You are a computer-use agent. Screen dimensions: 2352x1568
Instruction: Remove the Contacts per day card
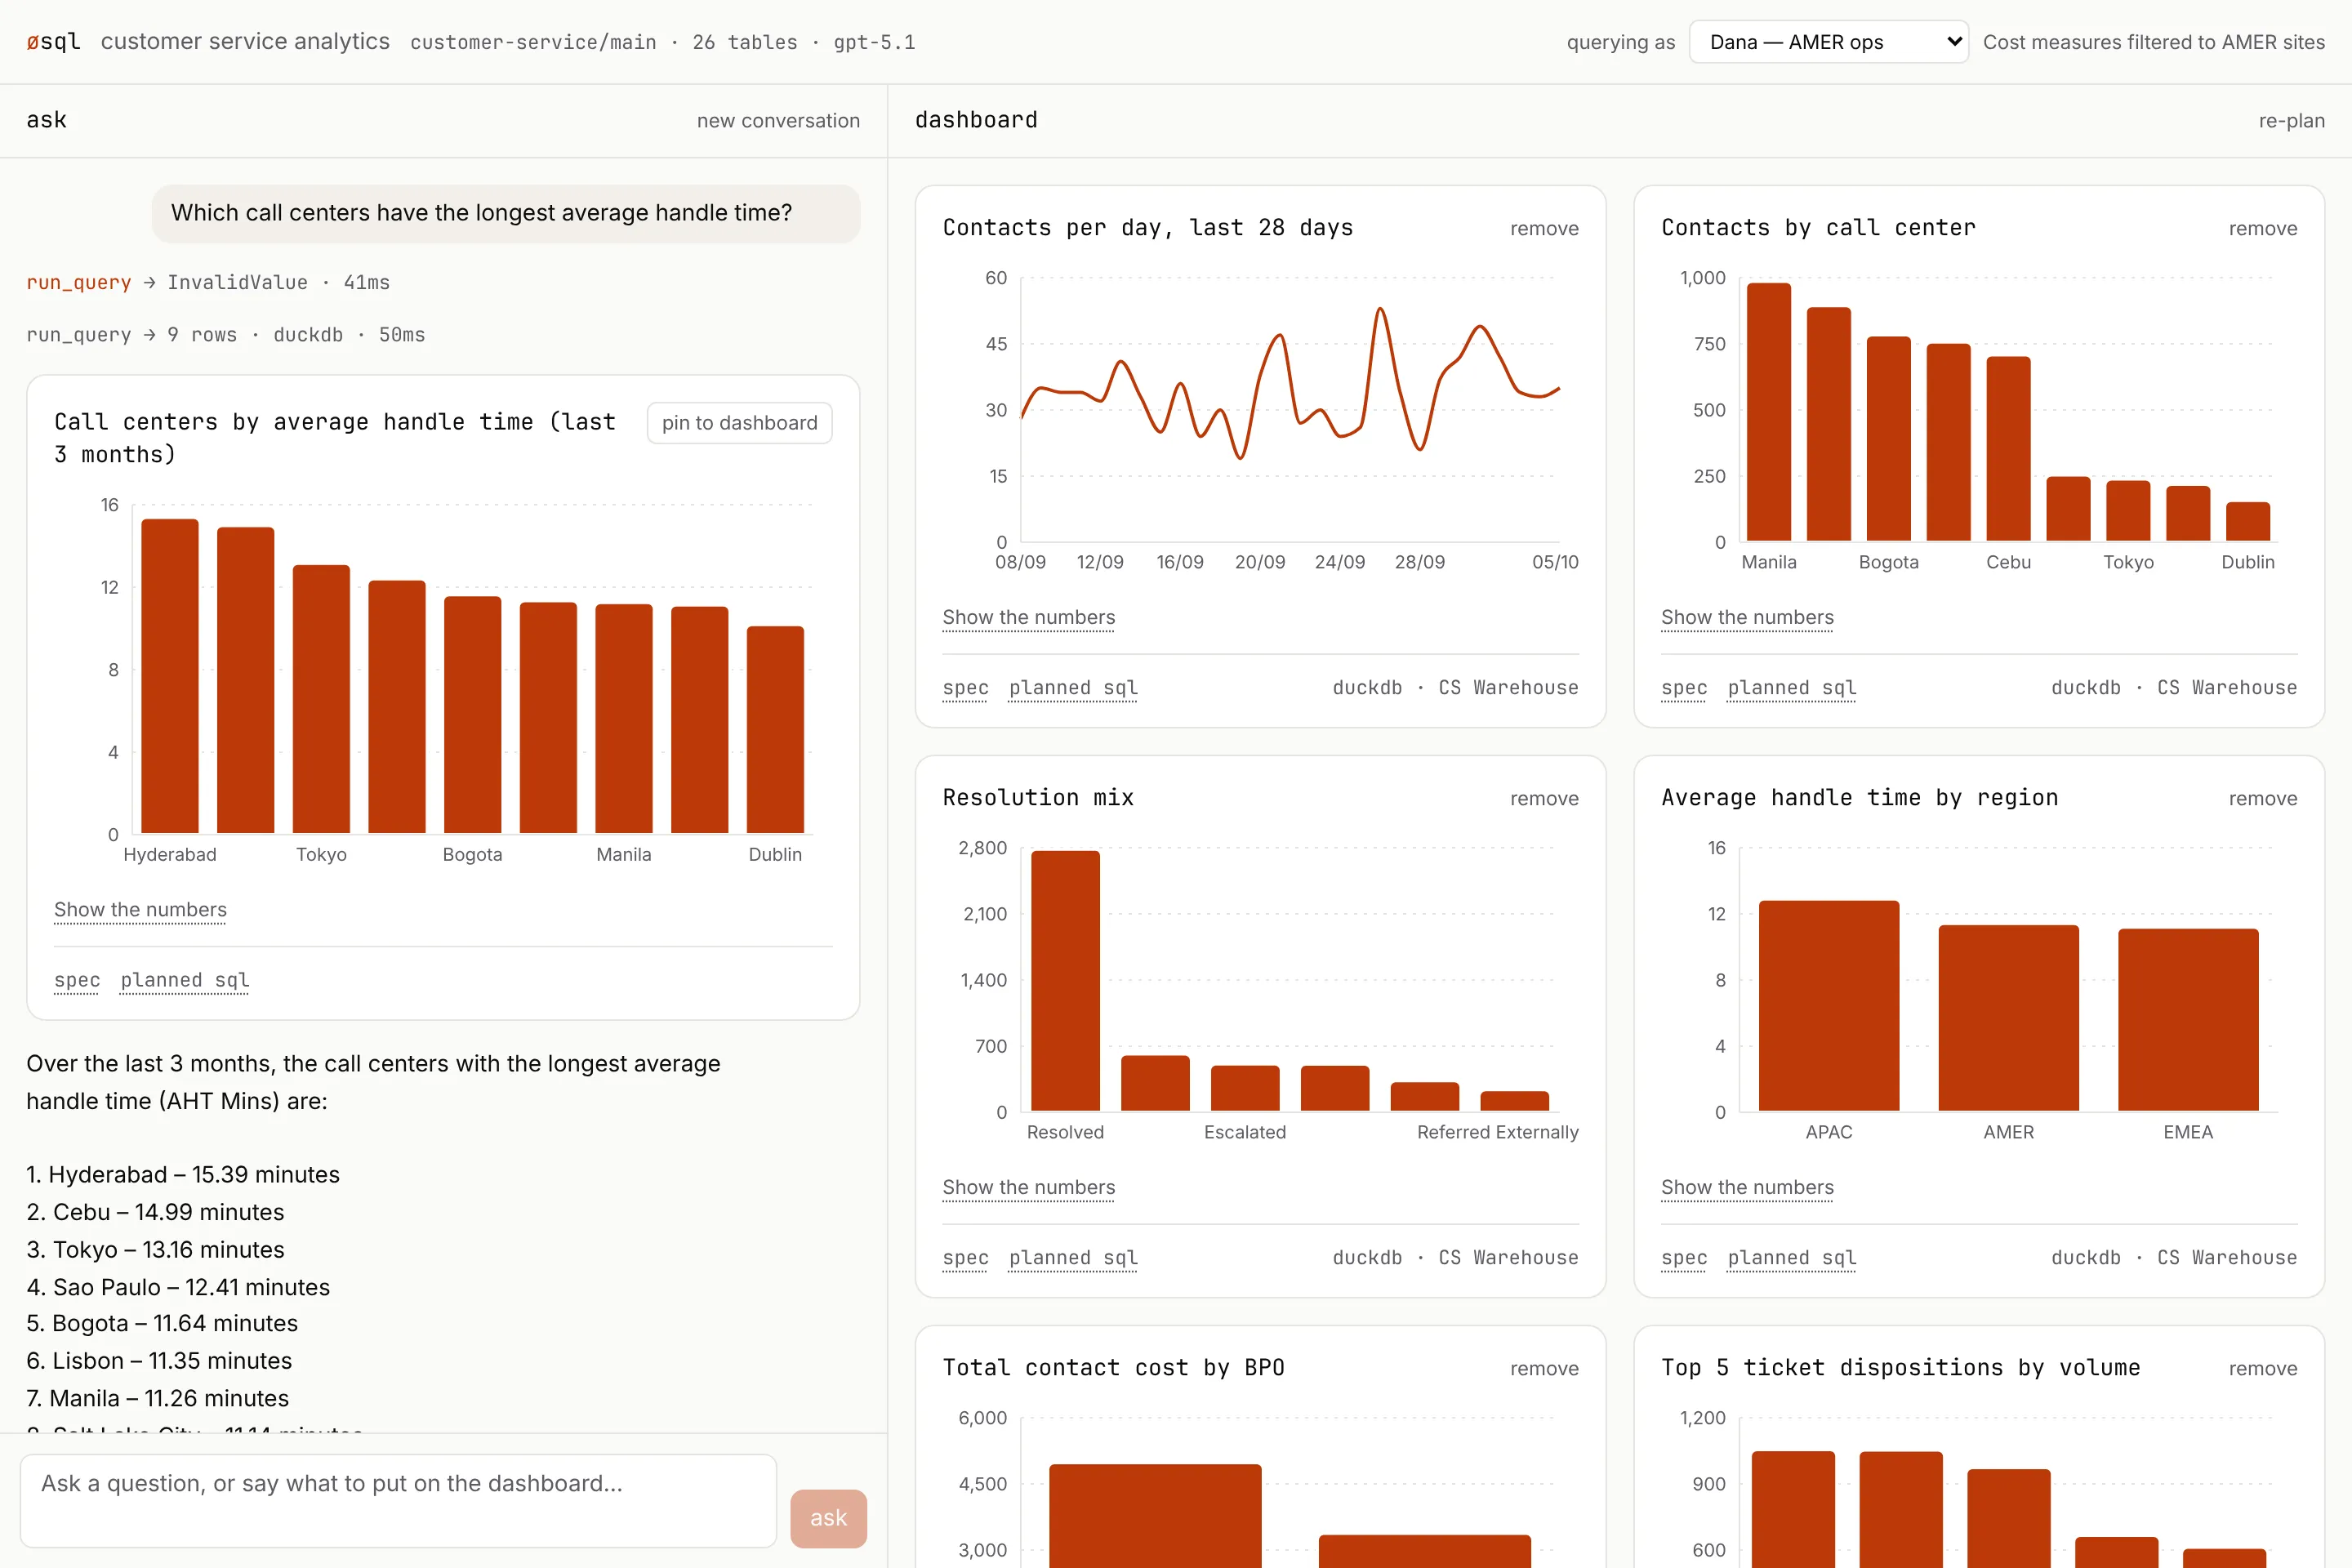[x=1544, y=228]
